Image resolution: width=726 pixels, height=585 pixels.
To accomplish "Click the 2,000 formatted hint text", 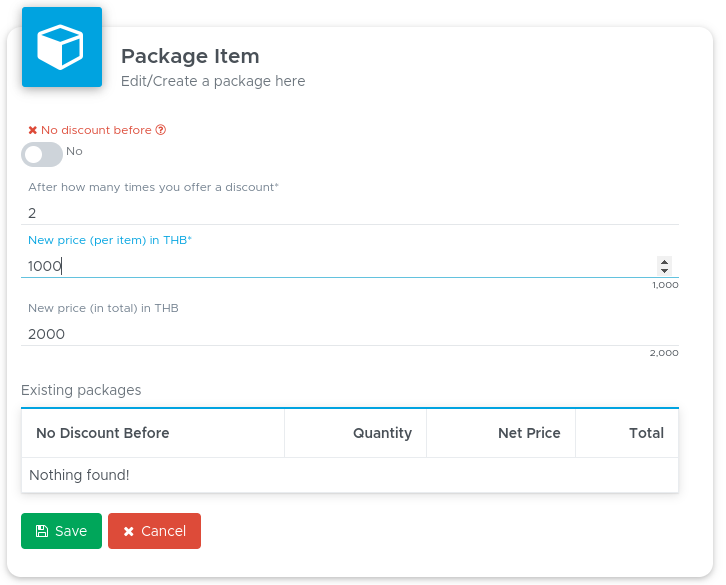I will 664,353.
